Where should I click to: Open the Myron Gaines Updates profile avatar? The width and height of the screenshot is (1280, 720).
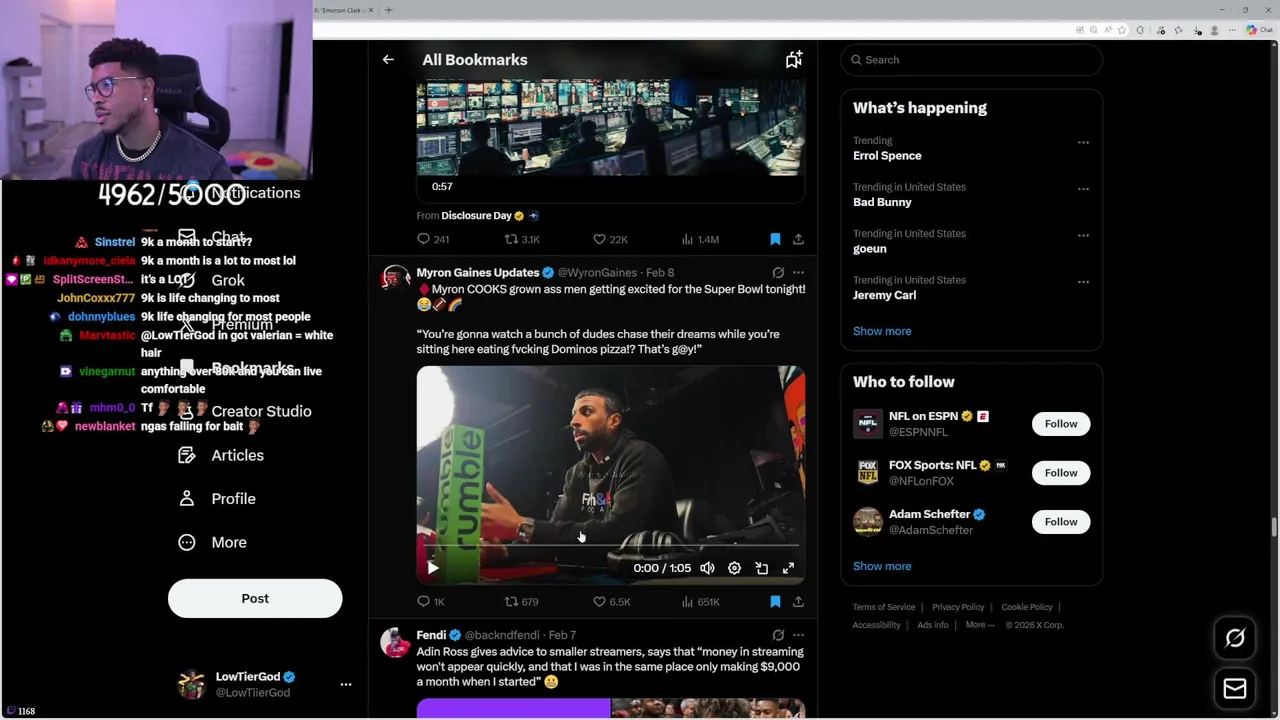point(396,279)
